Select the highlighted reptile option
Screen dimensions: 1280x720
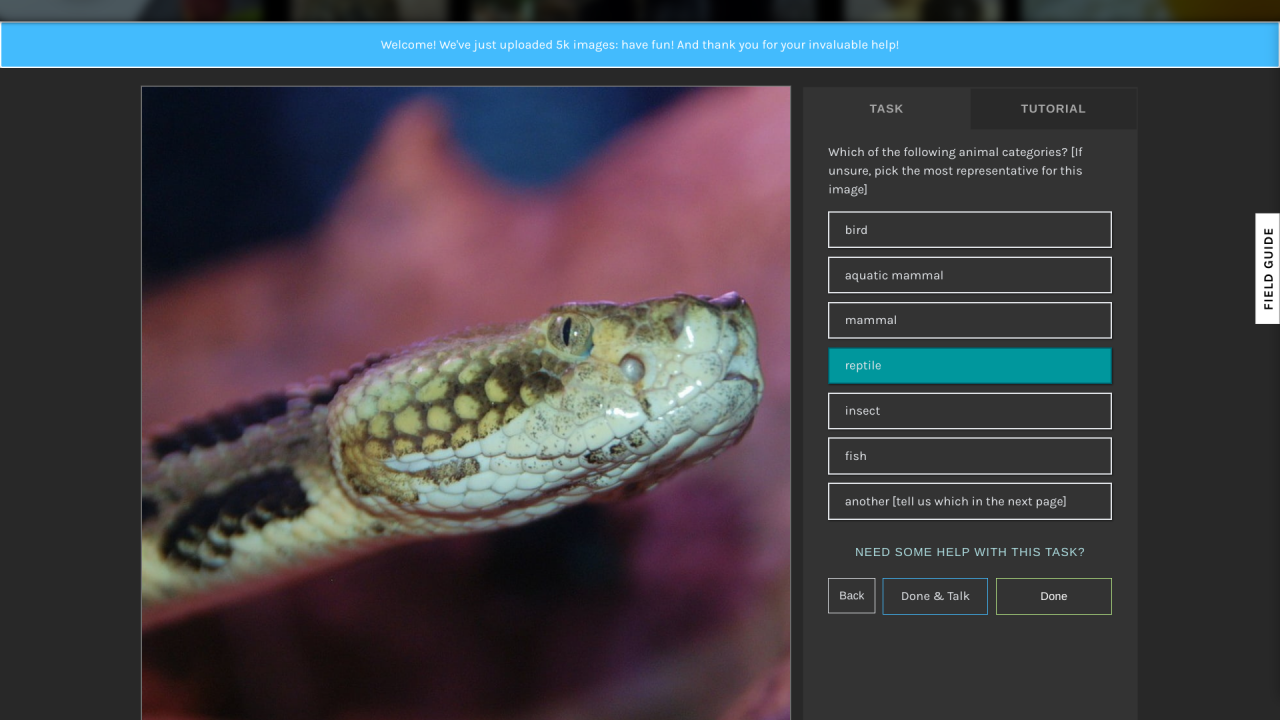(969, 366)
